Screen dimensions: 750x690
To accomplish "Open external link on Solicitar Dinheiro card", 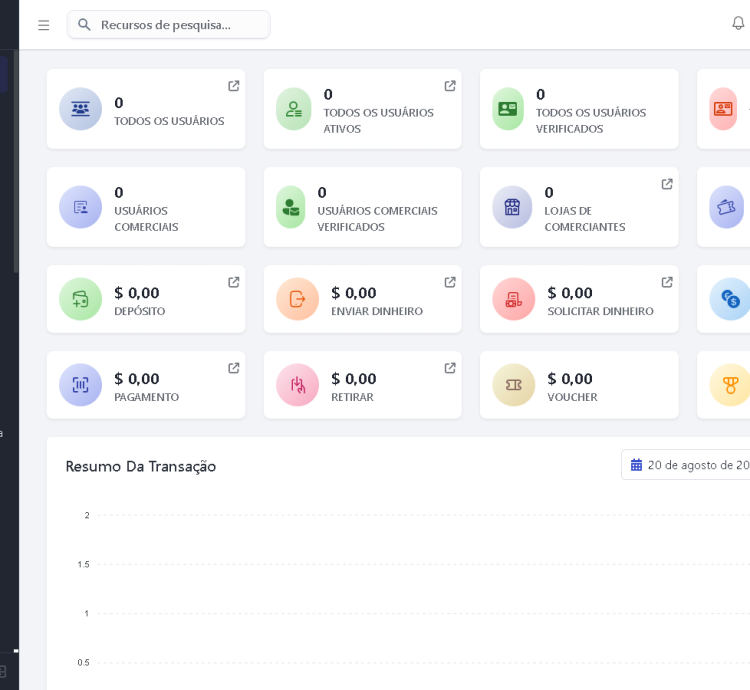I will (x=667, y=282).
